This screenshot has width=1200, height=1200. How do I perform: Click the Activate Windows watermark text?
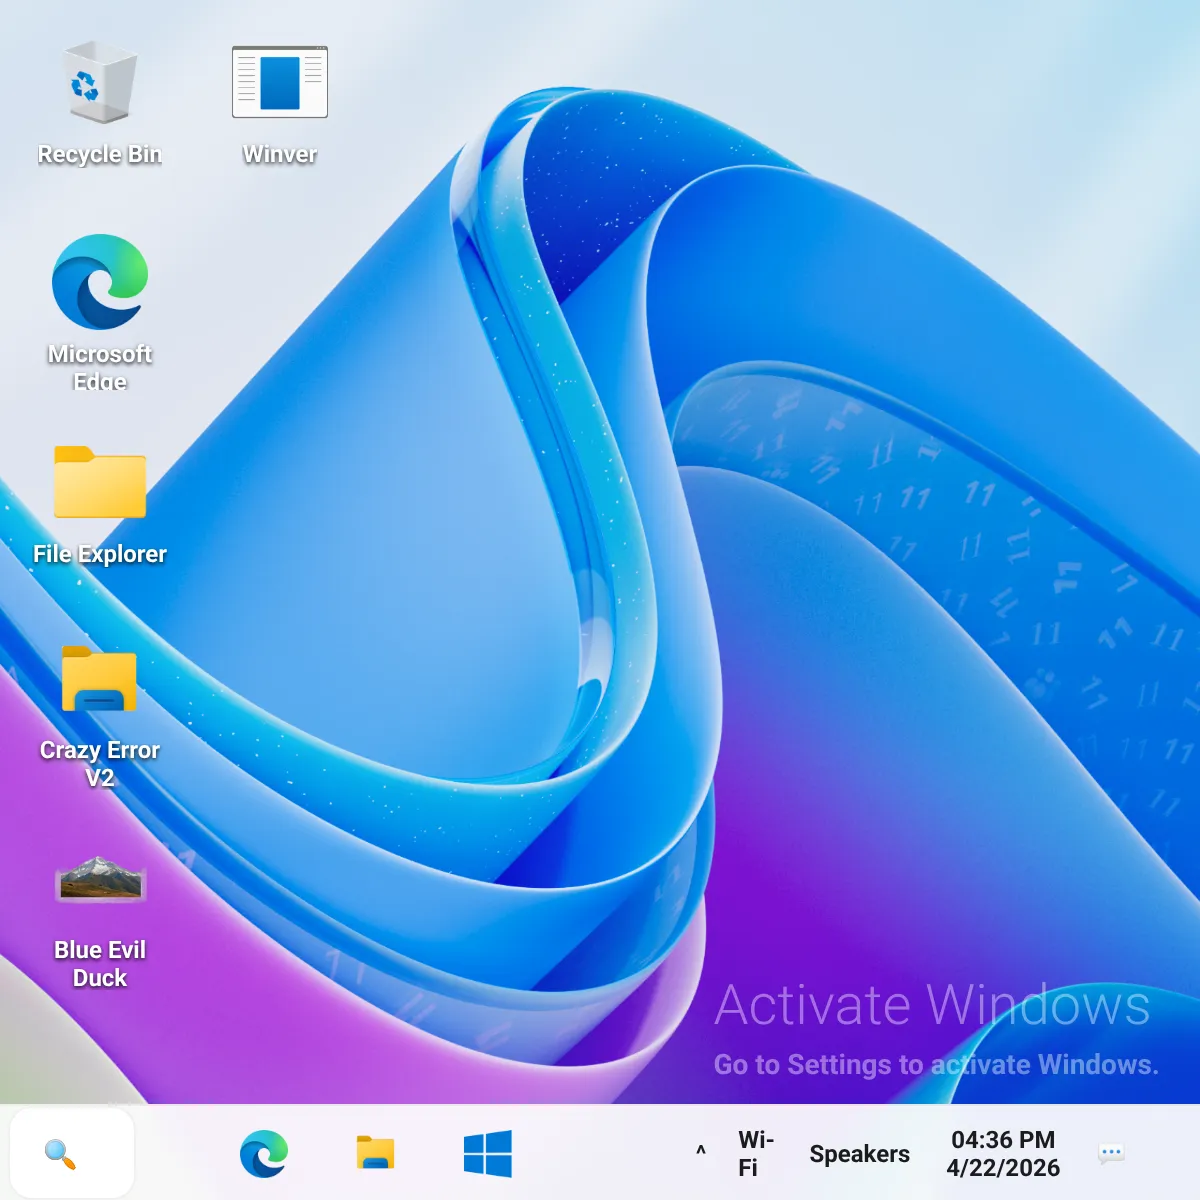click(x=933, y=1005)
